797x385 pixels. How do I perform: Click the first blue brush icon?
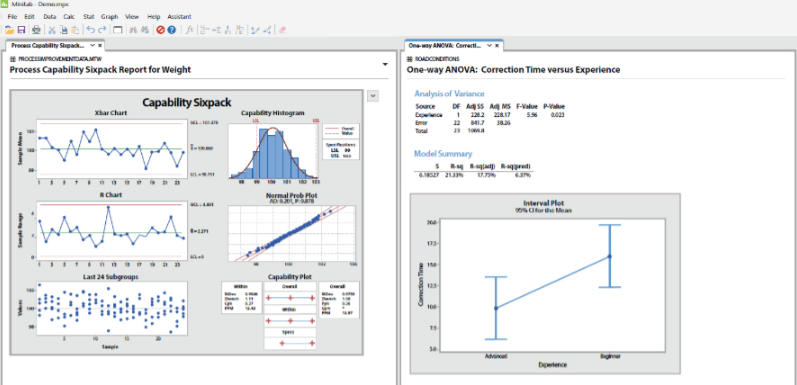point(255,30)
